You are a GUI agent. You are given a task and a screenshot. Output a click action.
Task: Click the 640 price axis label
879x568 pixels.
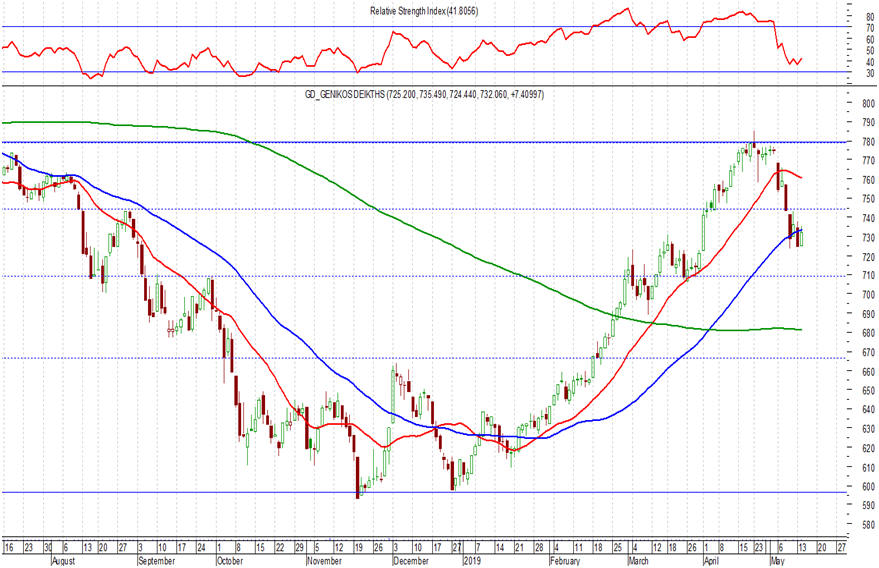[x=868, y=409]
